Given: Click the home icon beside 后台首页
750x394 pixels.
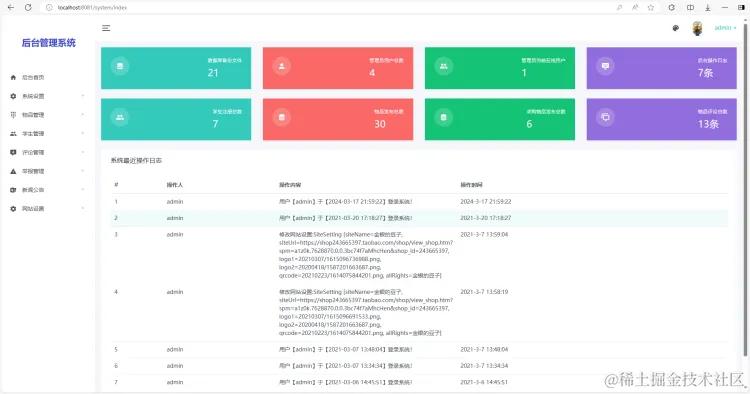Looking at the screenshot, I should tap(13, 77).
